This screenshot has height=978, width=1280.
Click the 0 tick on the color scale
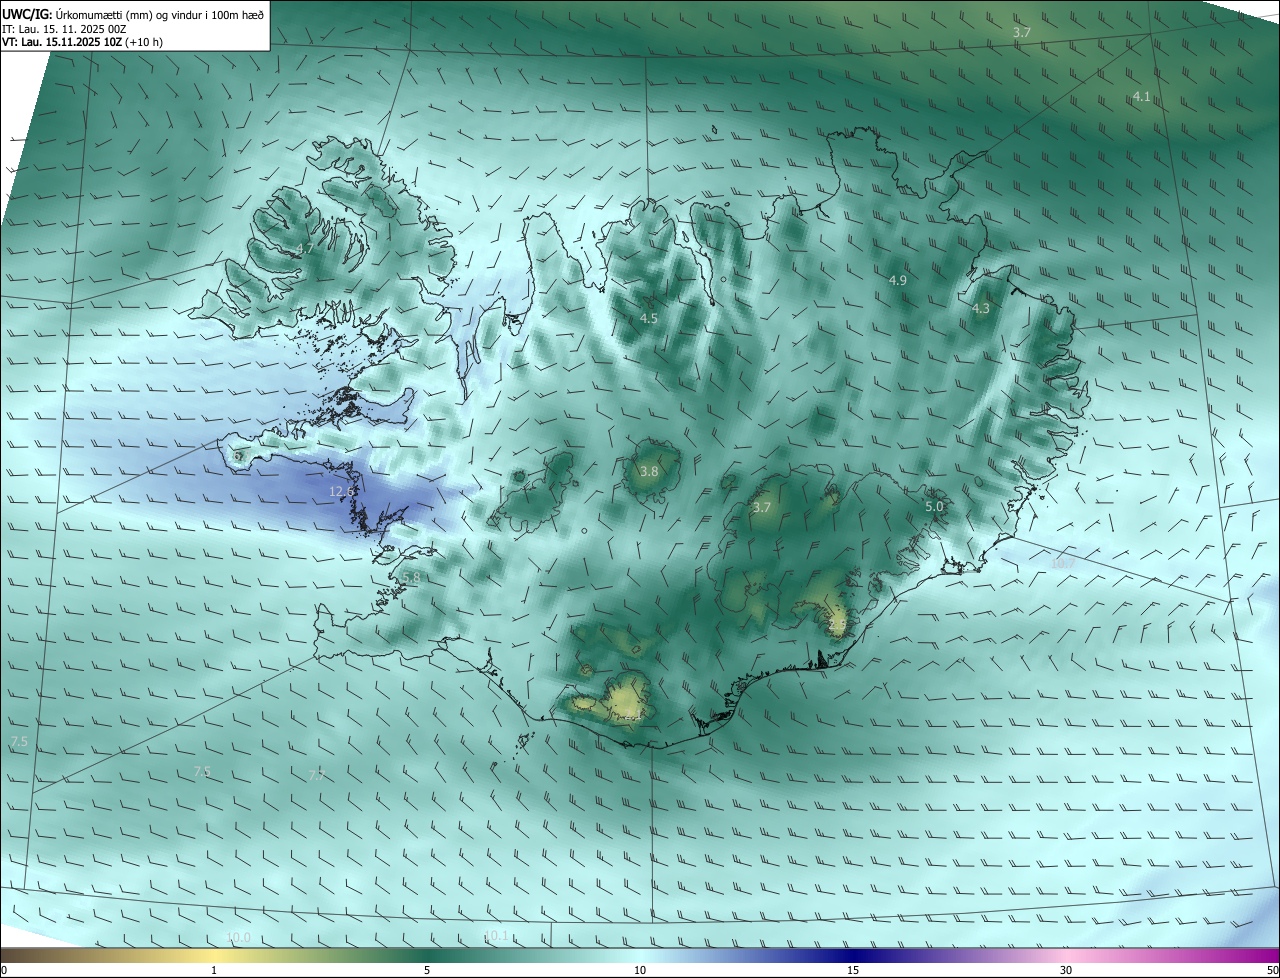coord(4,970)
